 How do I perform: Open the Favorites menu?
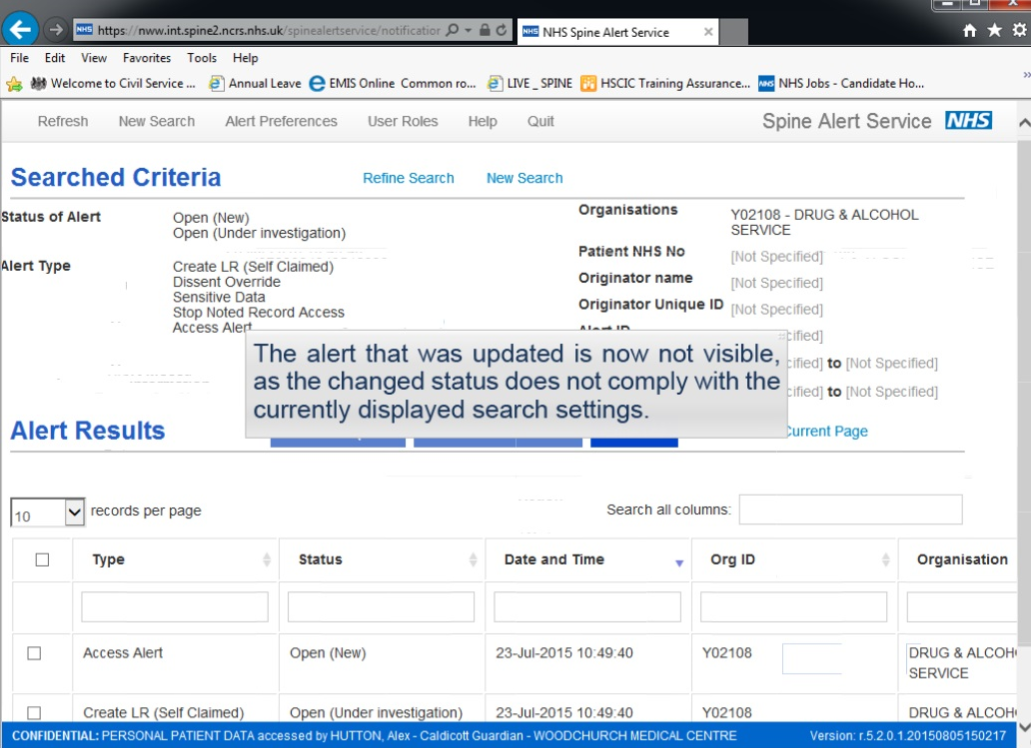pyautogui.click(x=147, y=58)
